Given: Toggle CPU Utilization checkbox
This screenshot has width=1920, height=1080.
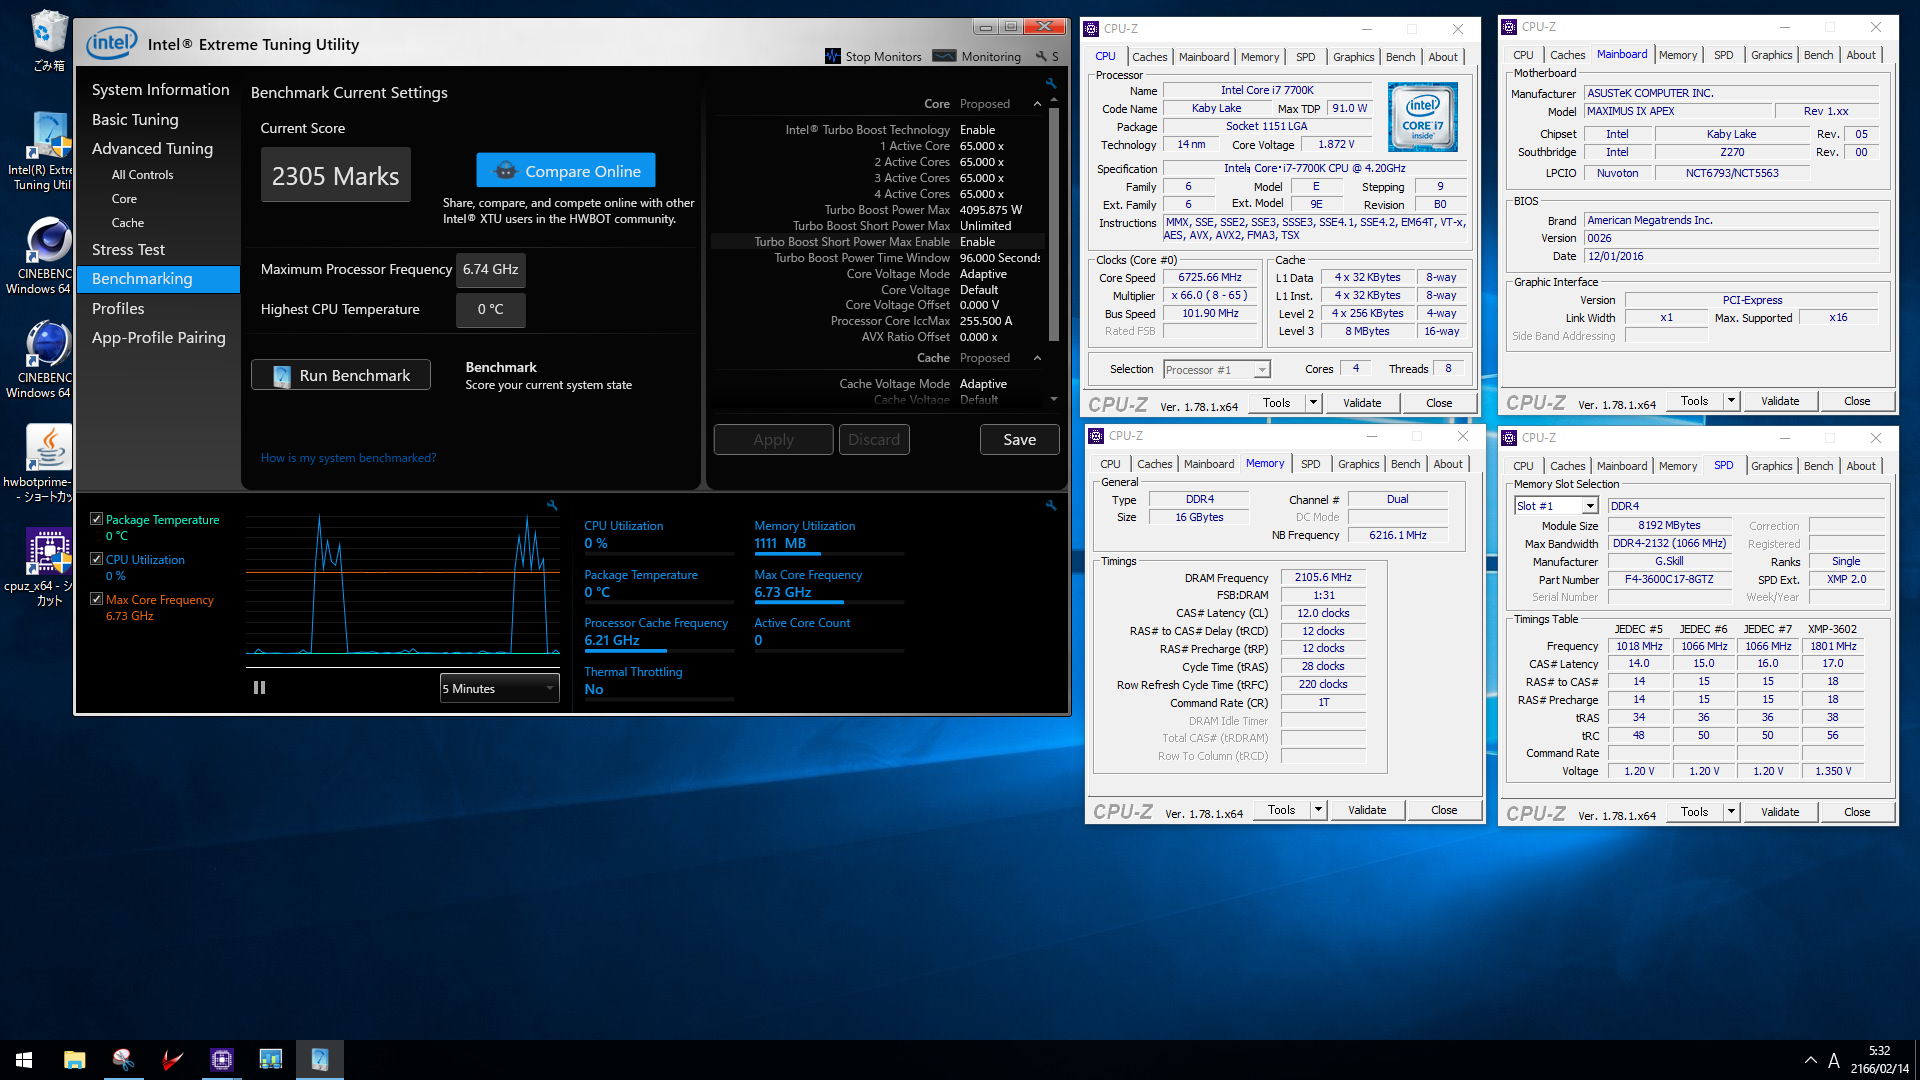Looking at the screenshot, I should pyautogui.click(x=97, y=559).
